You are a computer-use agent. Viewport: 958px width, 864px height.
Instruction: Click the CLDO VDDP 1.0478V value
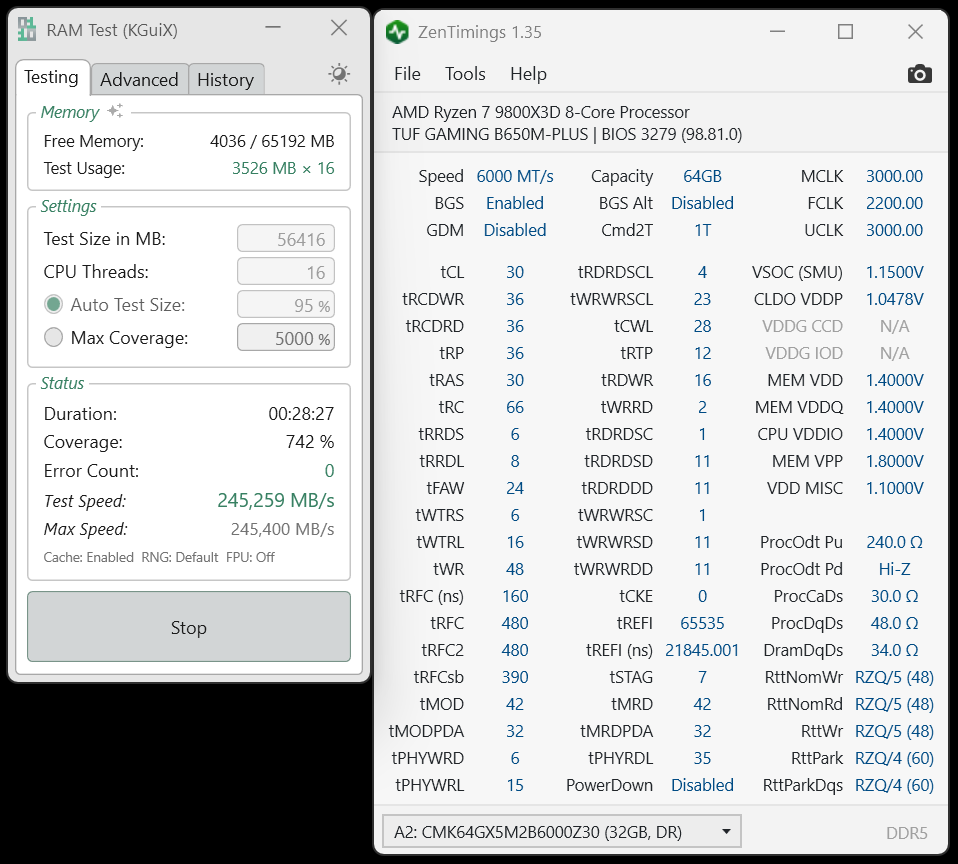pyautogui.click(x=894, y=299)
